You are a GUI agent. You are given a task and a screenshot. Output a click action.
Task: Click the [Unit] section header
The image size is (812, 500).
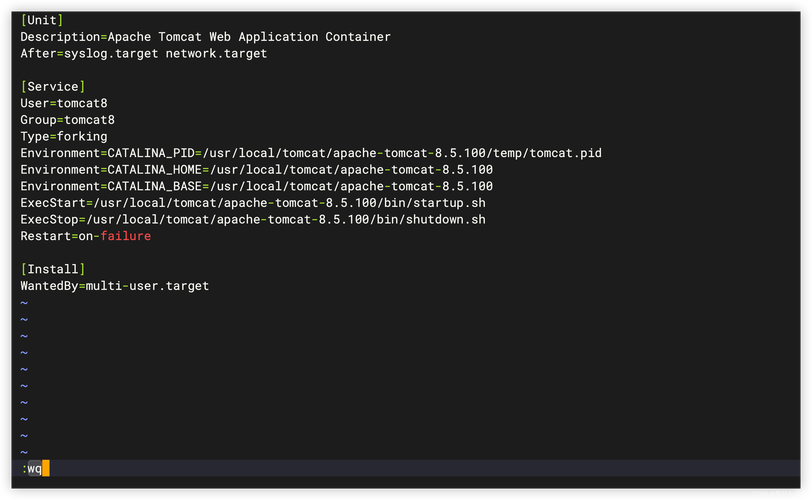(42, 20)
